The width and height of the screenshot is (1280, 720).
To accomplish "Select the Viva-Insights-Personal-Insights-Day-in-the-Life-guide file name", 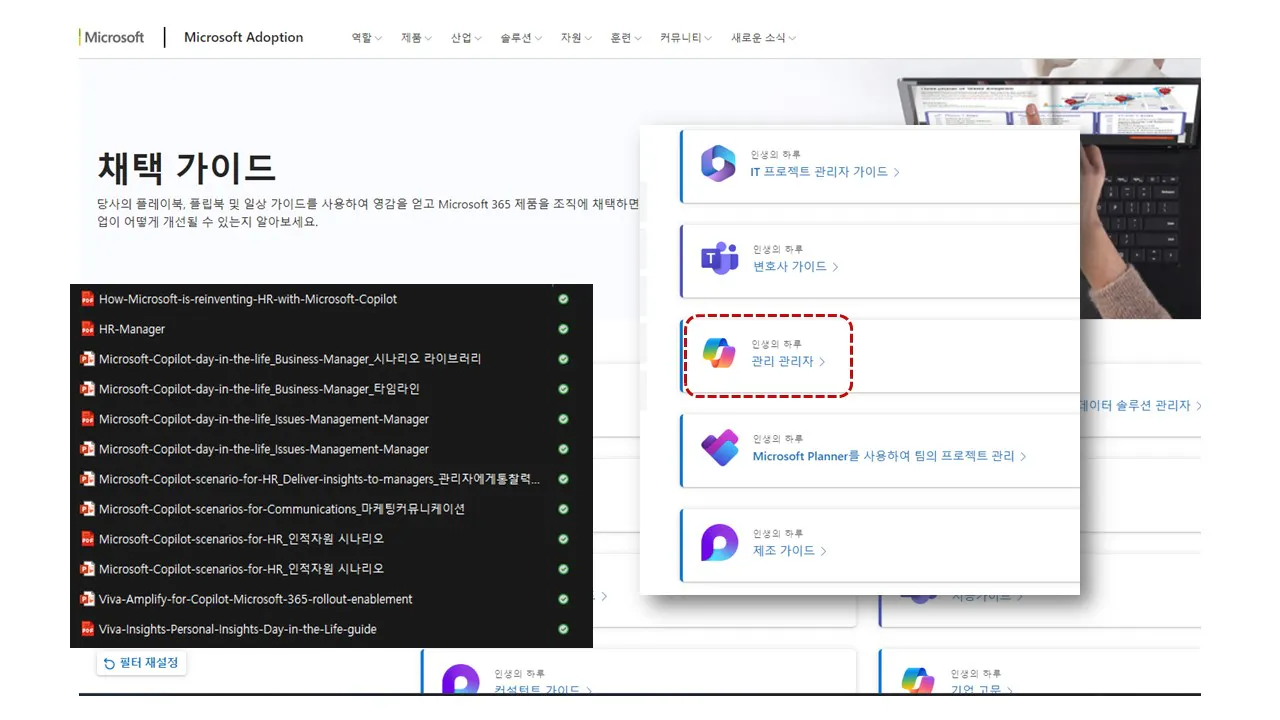I will (x=238, y=629).
